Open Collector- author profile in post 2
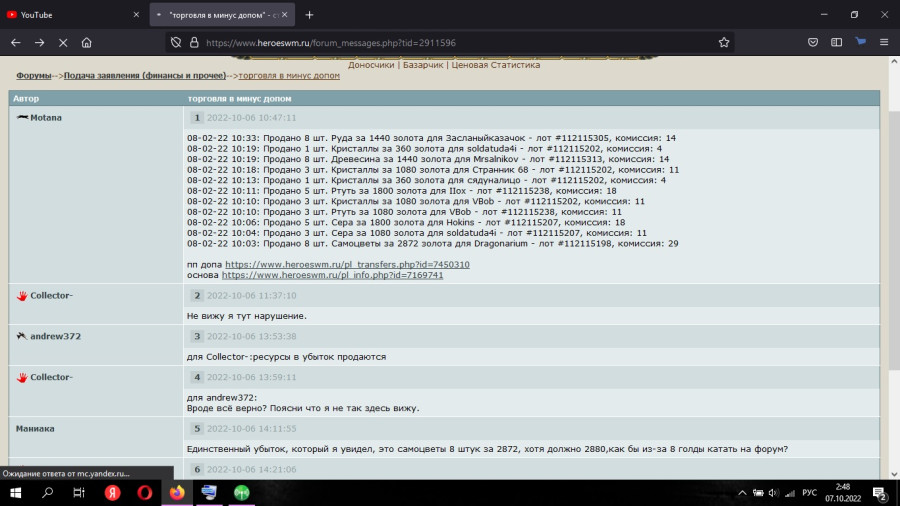 pos(51,296)
